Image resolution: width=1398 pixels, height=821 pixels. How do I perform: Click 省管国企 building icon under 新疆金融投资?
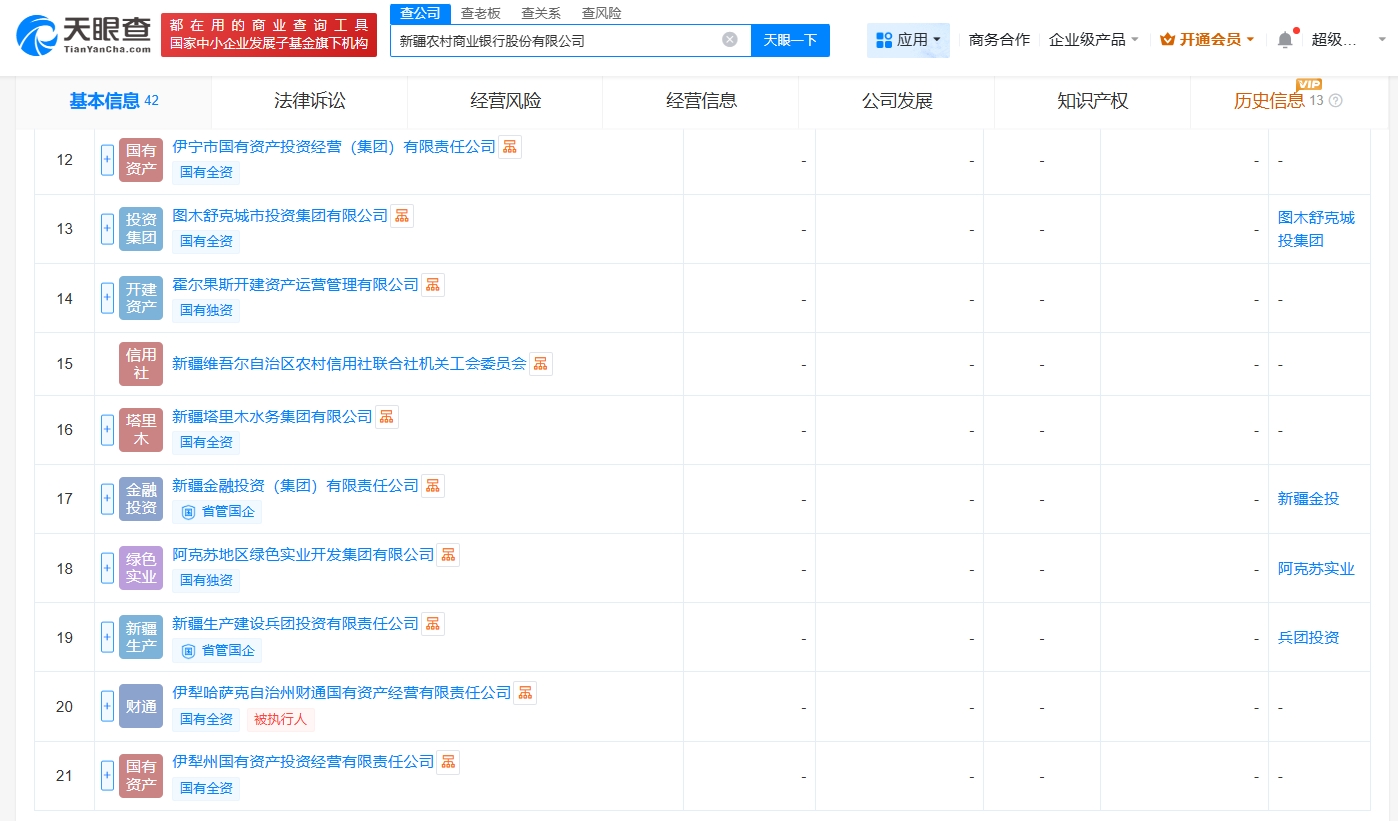[x=189, y=511]
